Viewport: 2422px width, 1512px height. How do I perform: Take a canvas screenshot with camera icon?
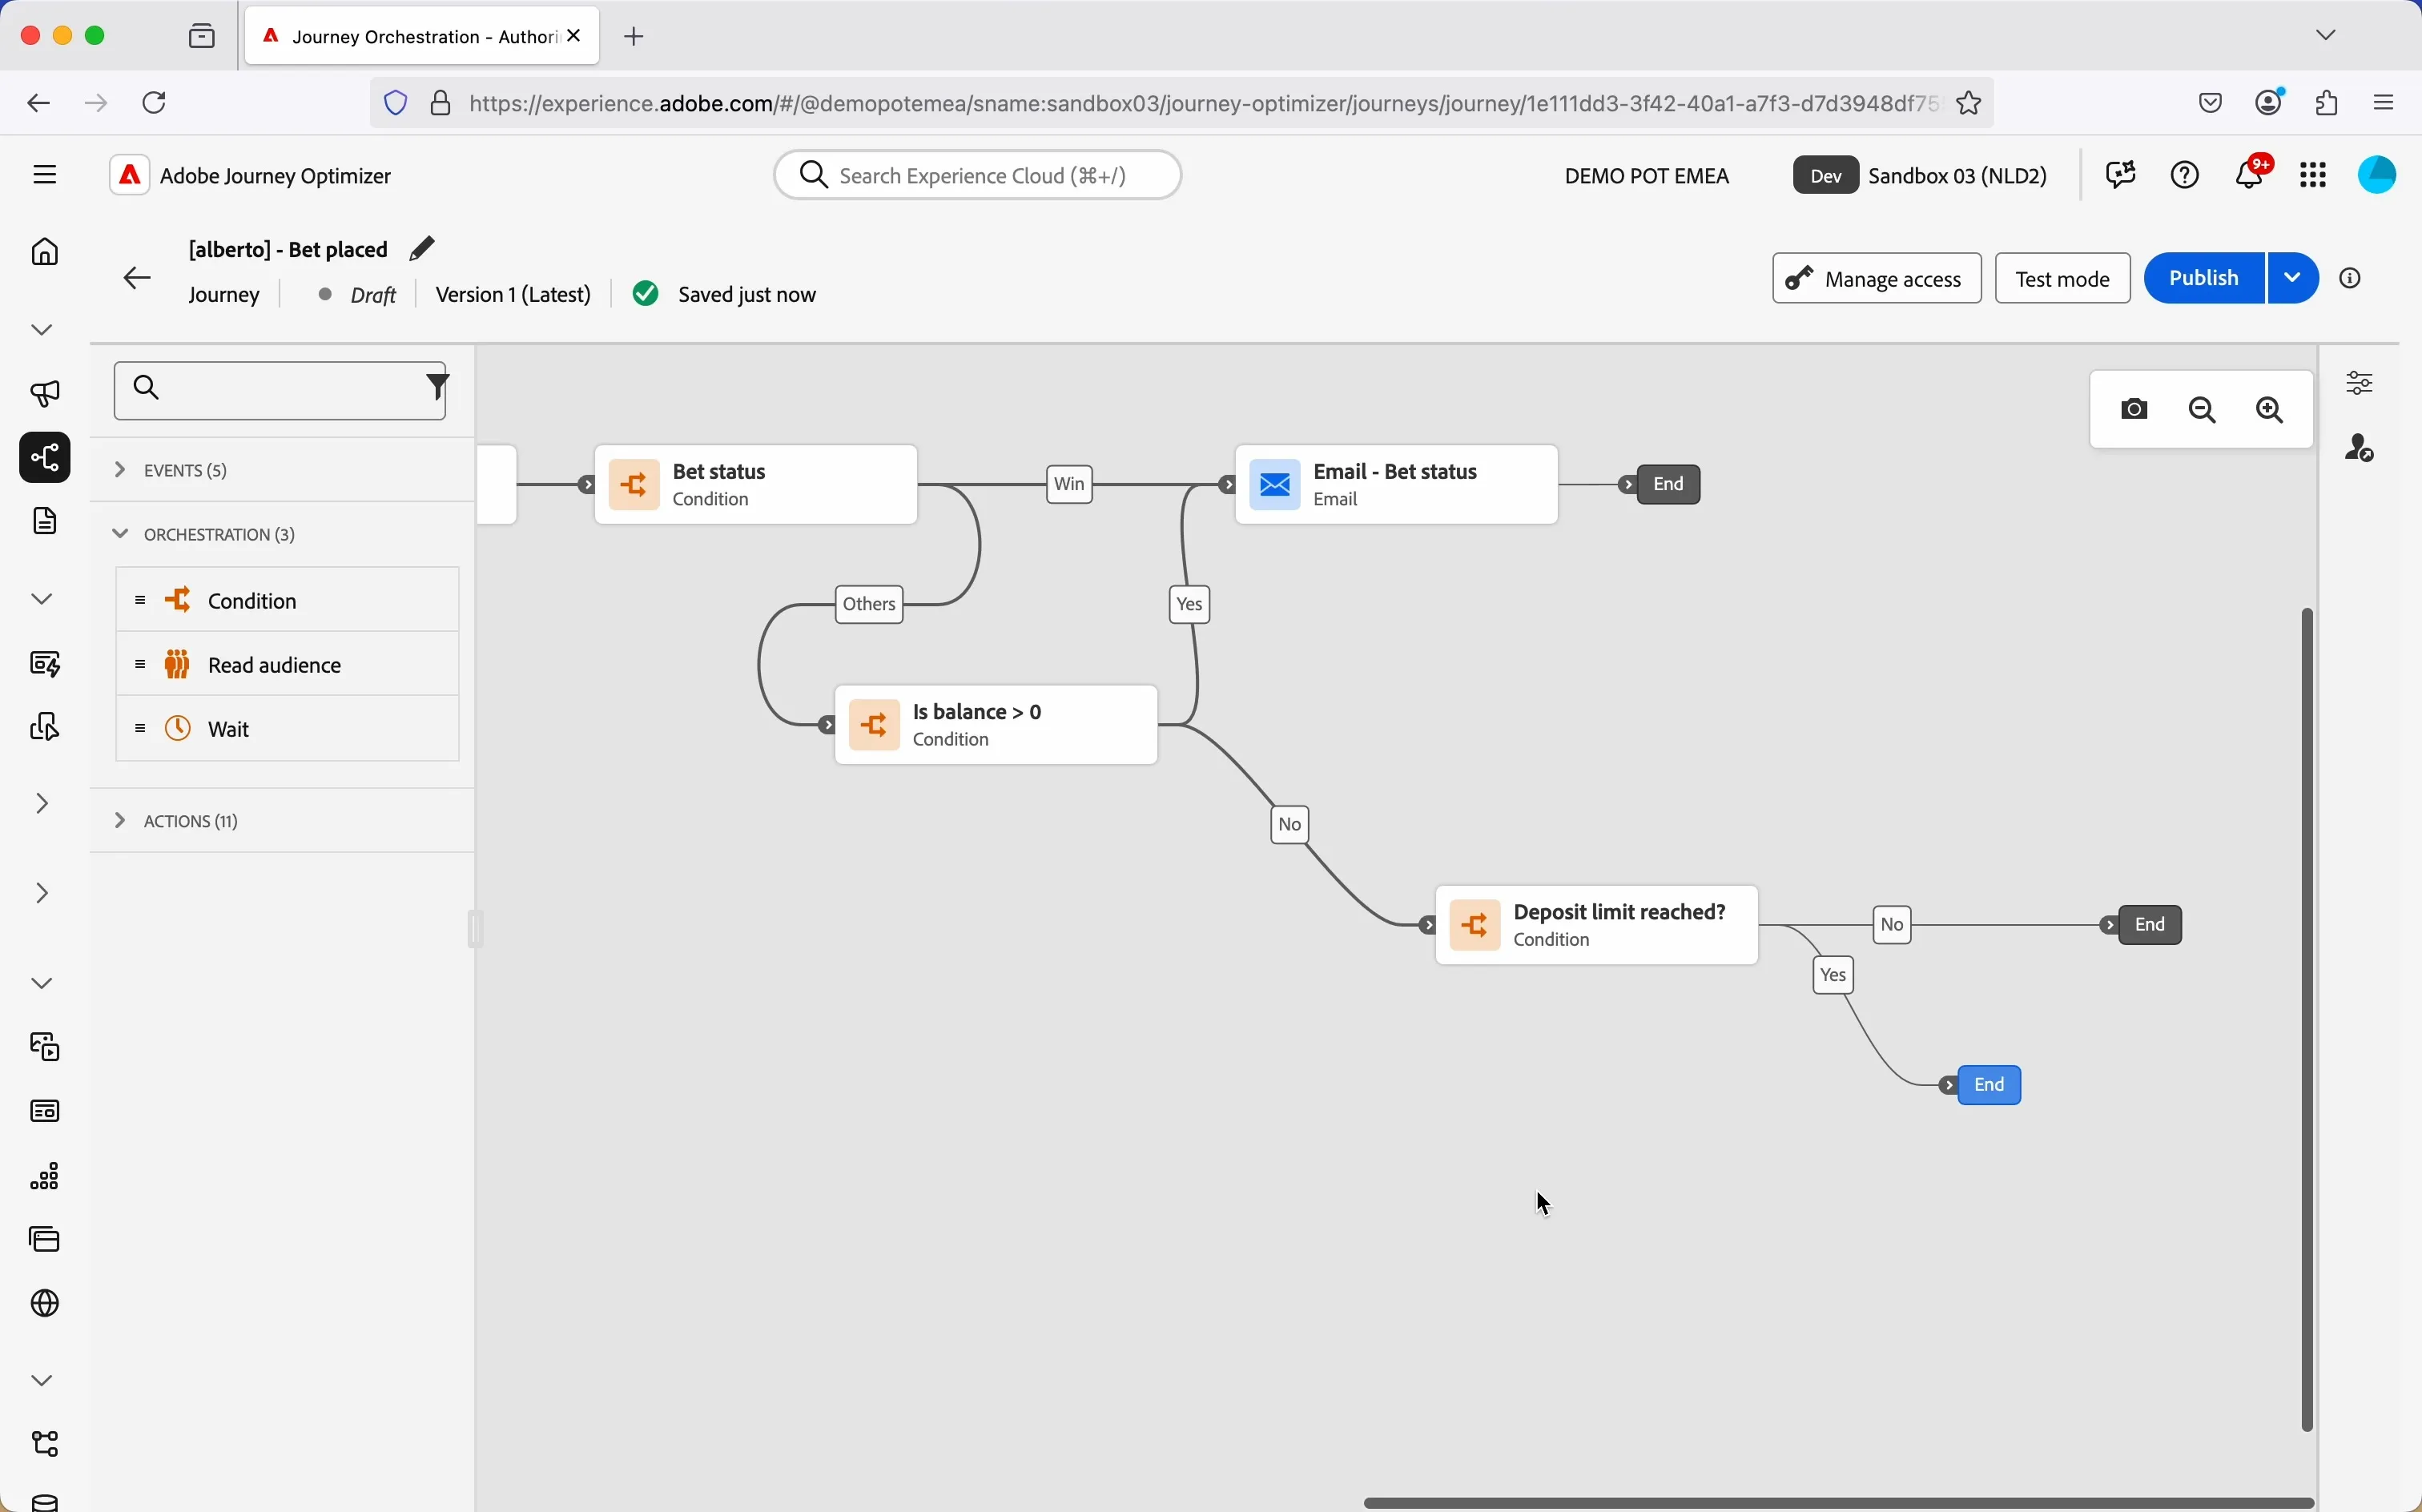click(2135, 410)
